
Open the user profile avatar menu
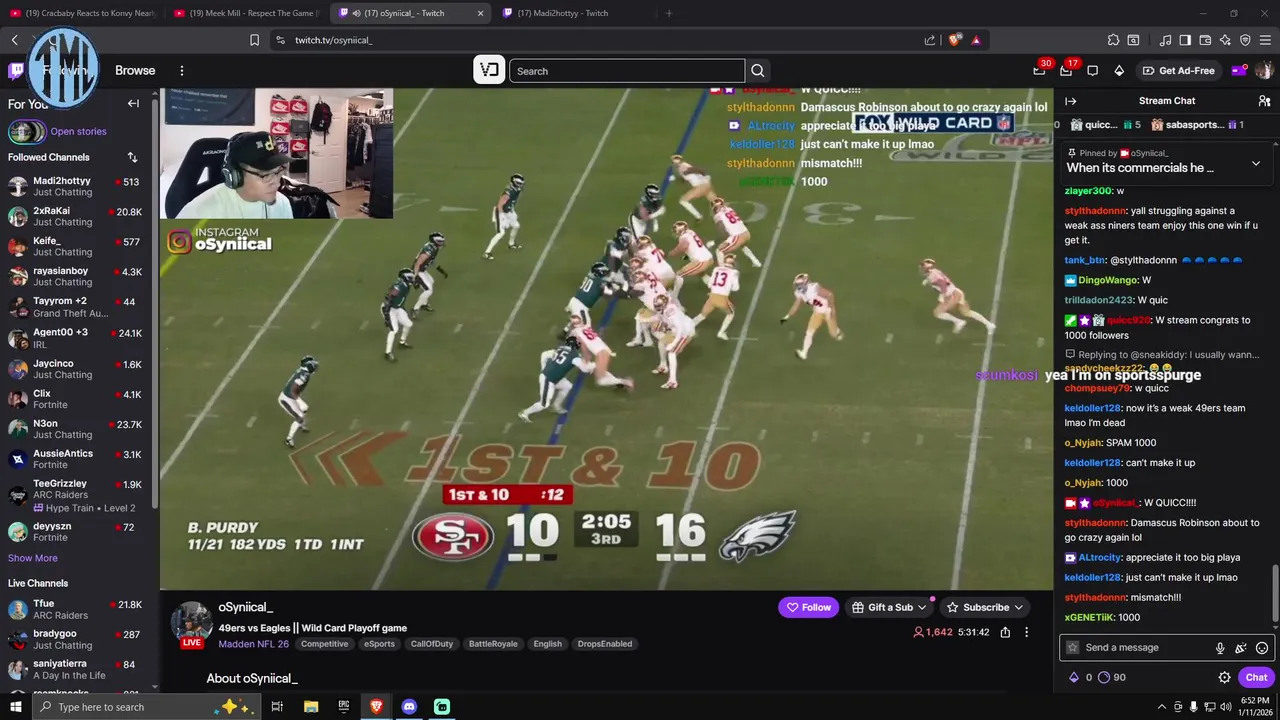pos(1264,71)
